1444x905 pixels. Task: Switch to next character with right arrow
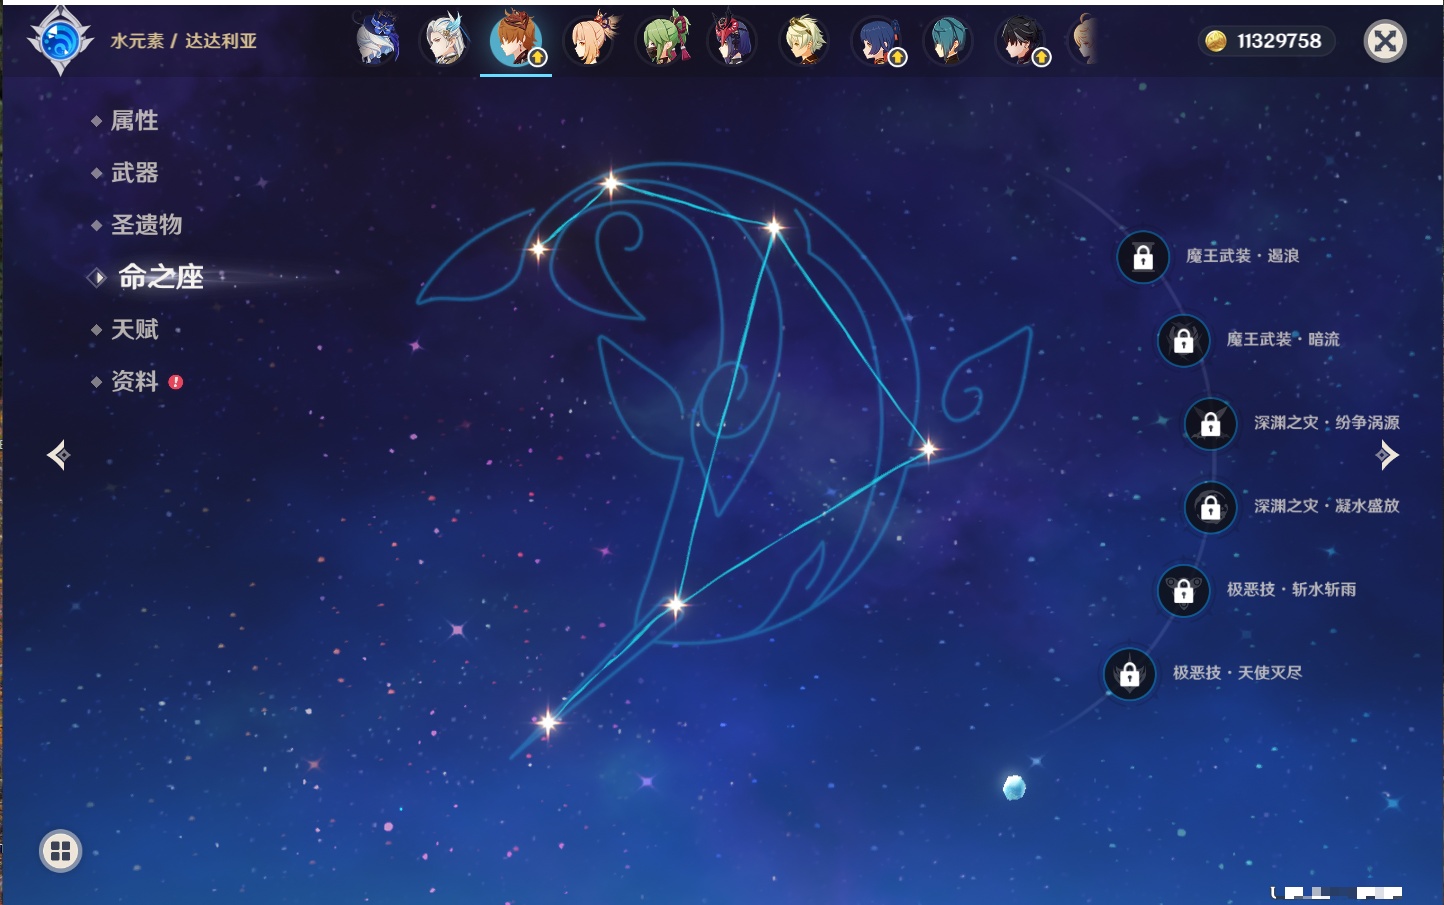tap(1387, 455)
